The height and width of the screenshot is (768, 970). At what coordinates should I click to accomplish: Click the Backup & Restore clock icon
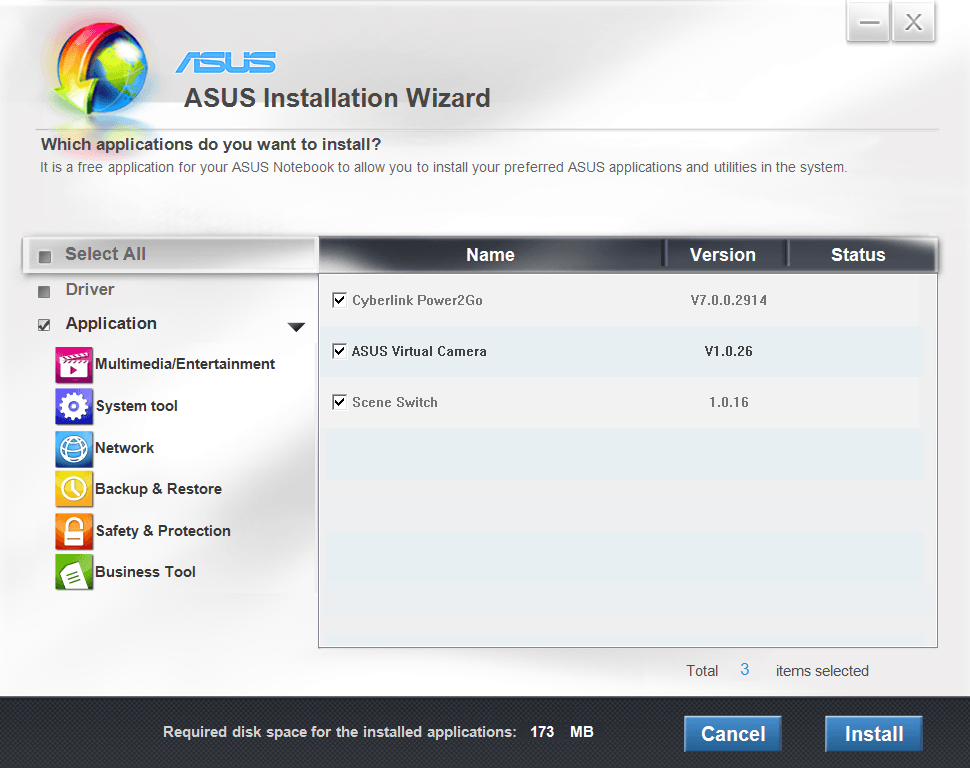(74, 490)
